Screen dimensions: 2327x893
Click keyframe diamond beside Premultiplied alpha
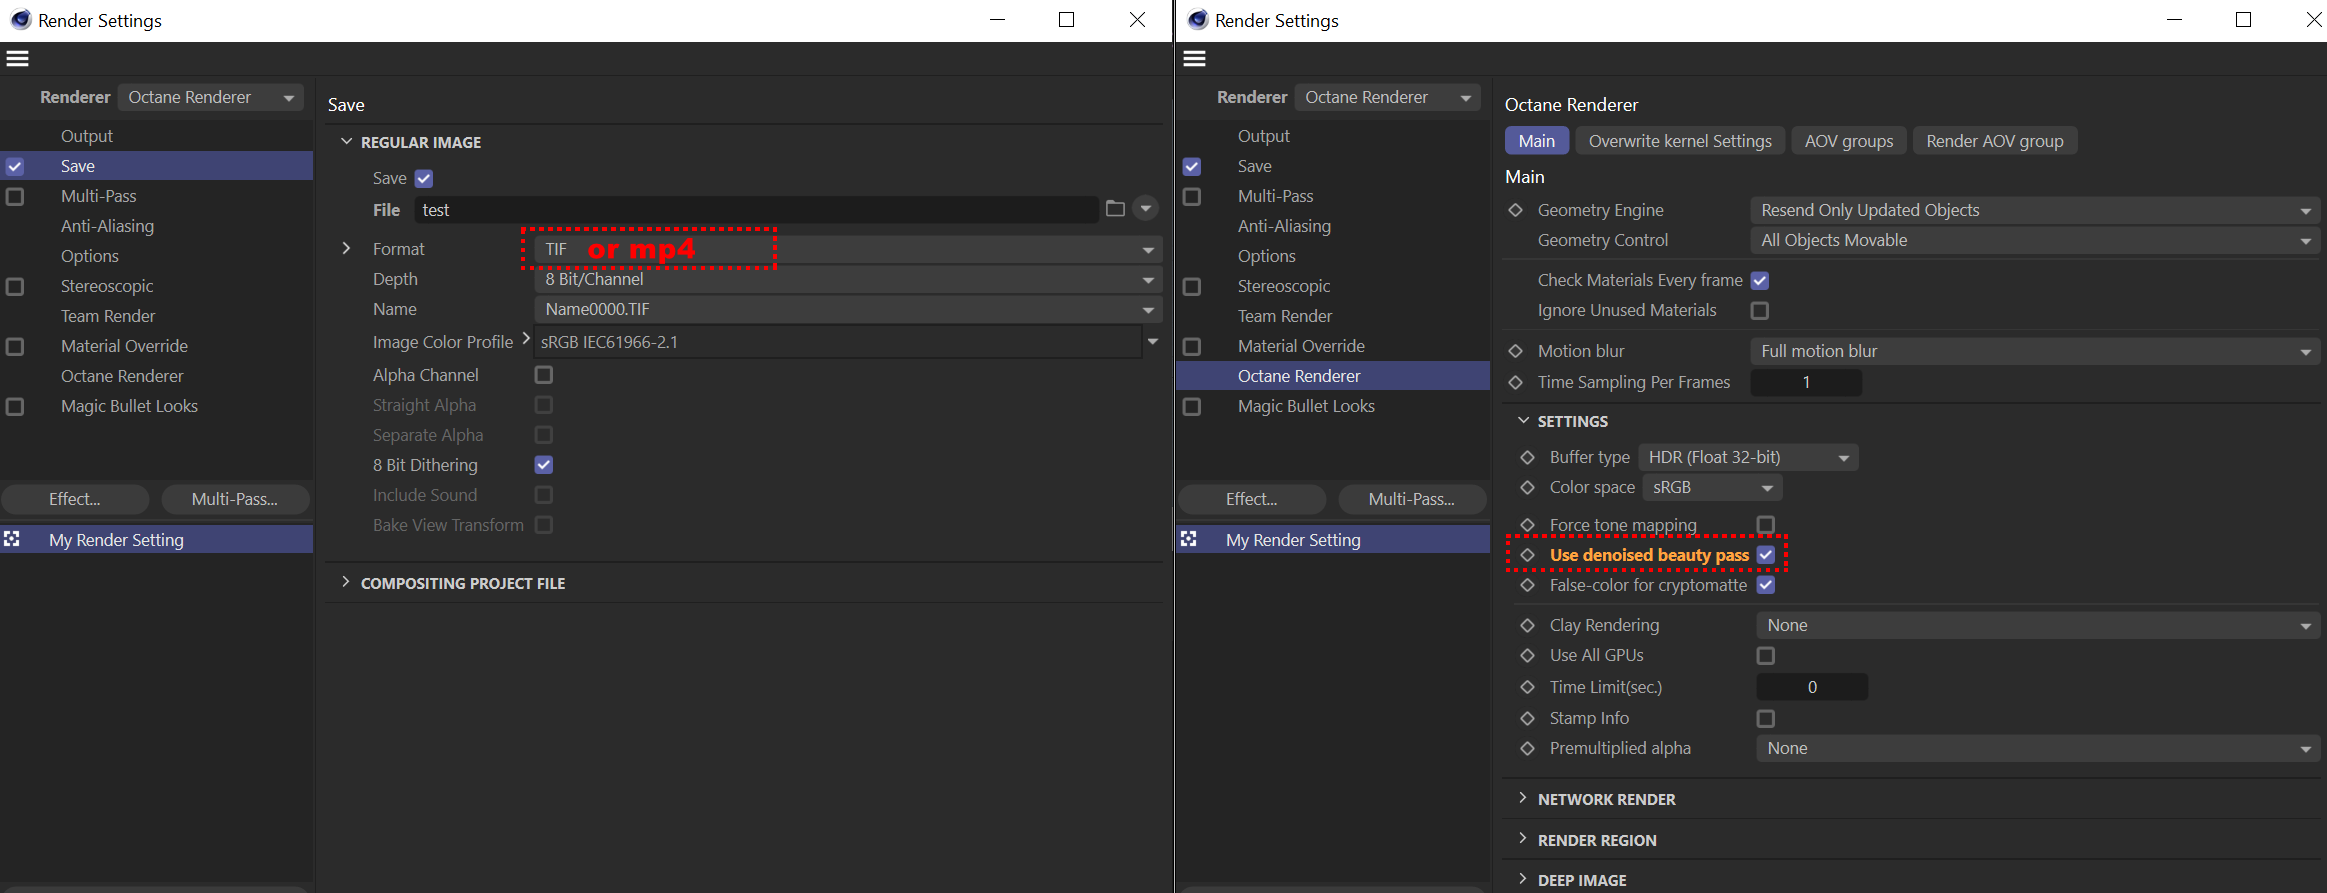point(1527,748)
